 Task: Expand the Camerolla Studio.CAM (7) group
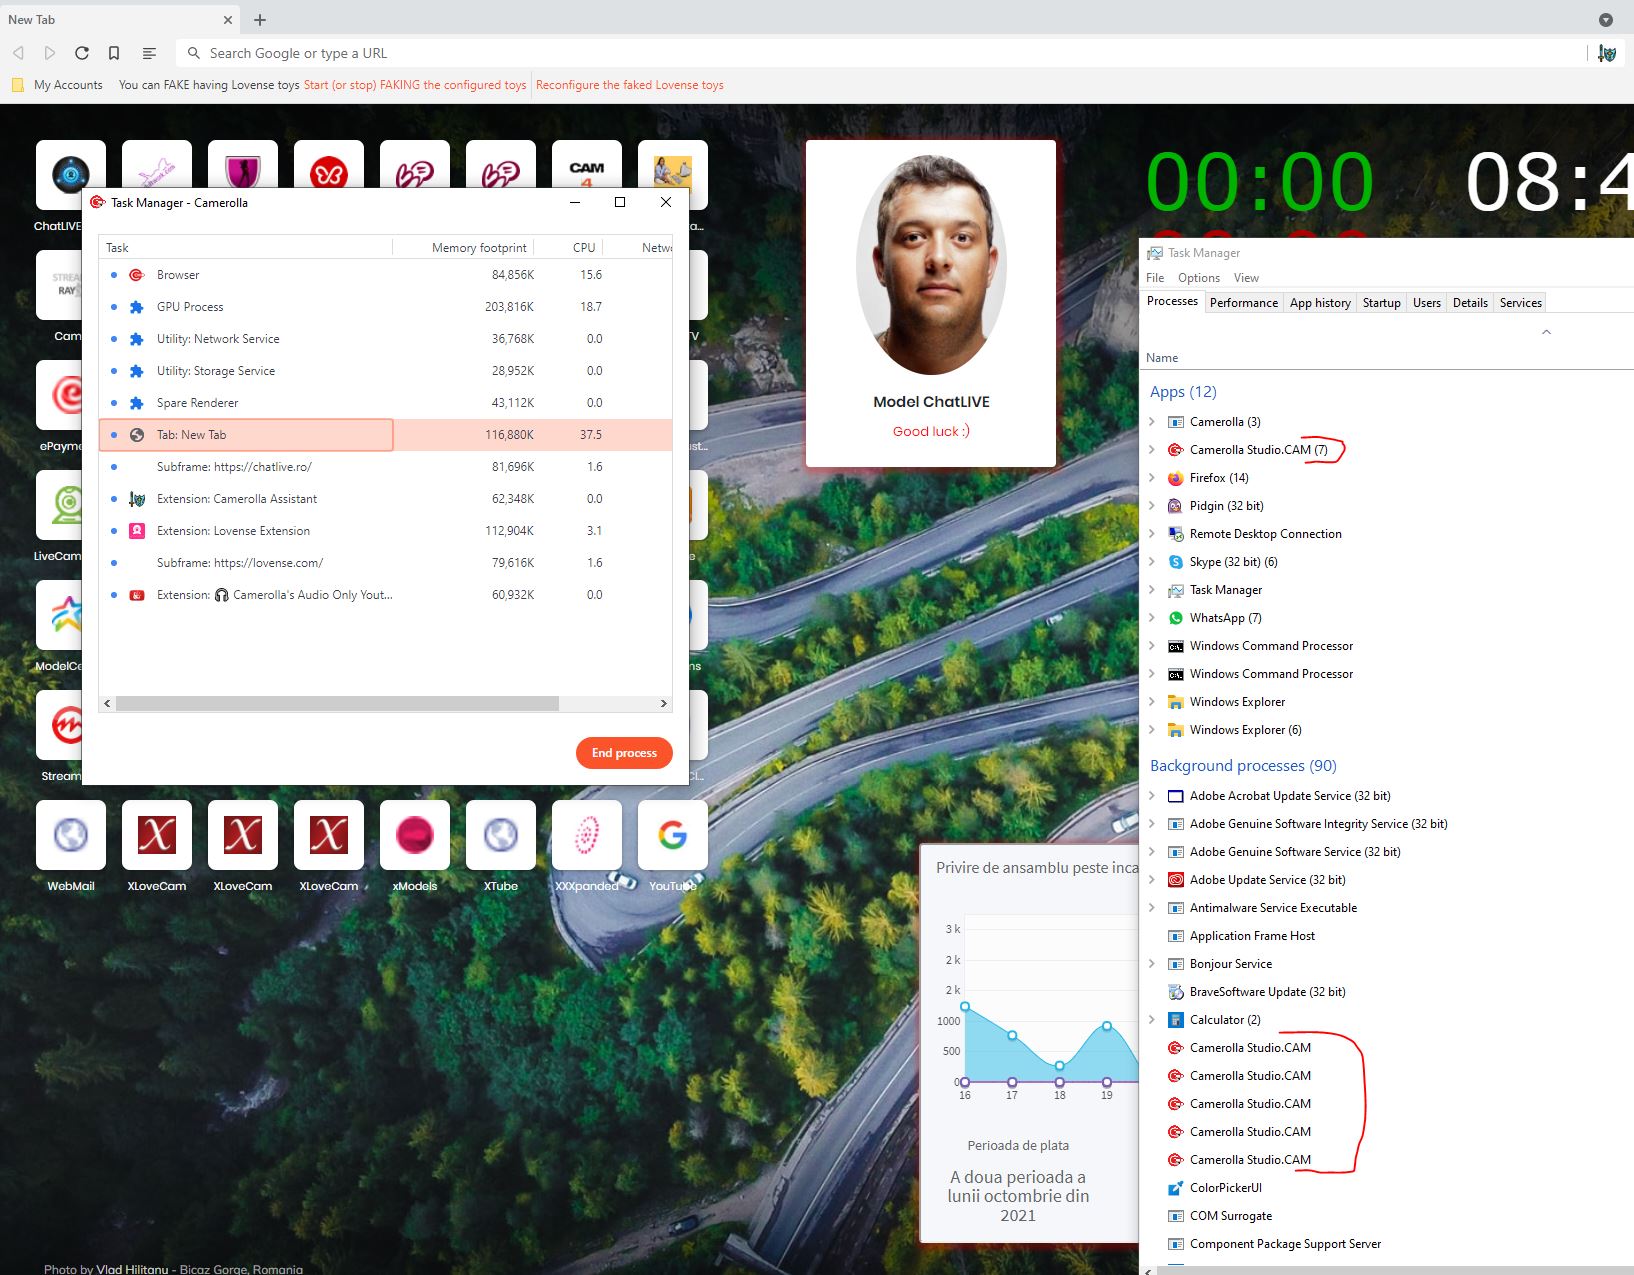point(1152,450)
